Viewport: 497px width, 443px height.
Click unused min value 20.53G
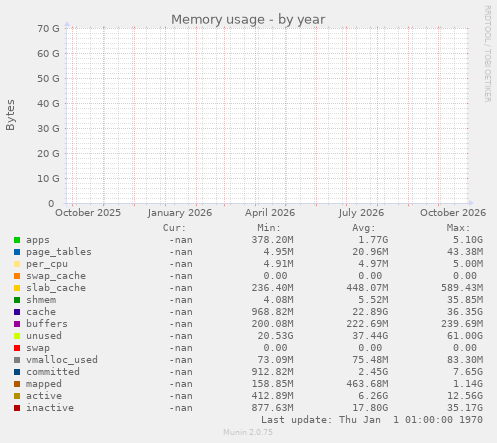[275, 336]
